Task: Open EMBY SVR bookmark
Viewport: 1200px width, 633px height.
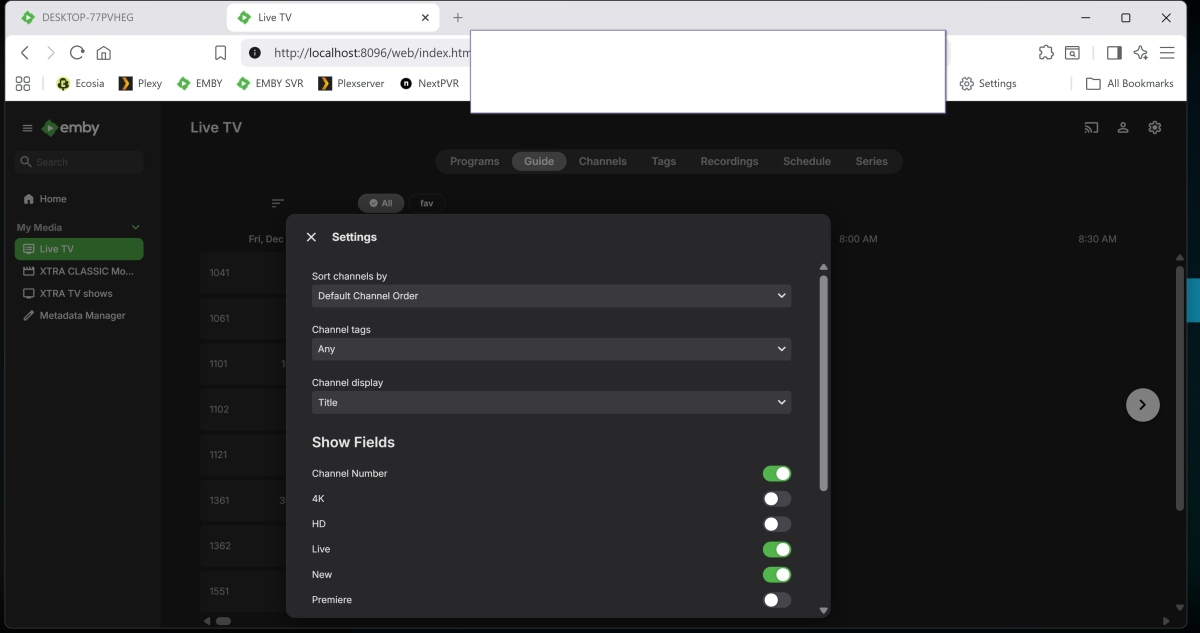Action: click(269, 83)
